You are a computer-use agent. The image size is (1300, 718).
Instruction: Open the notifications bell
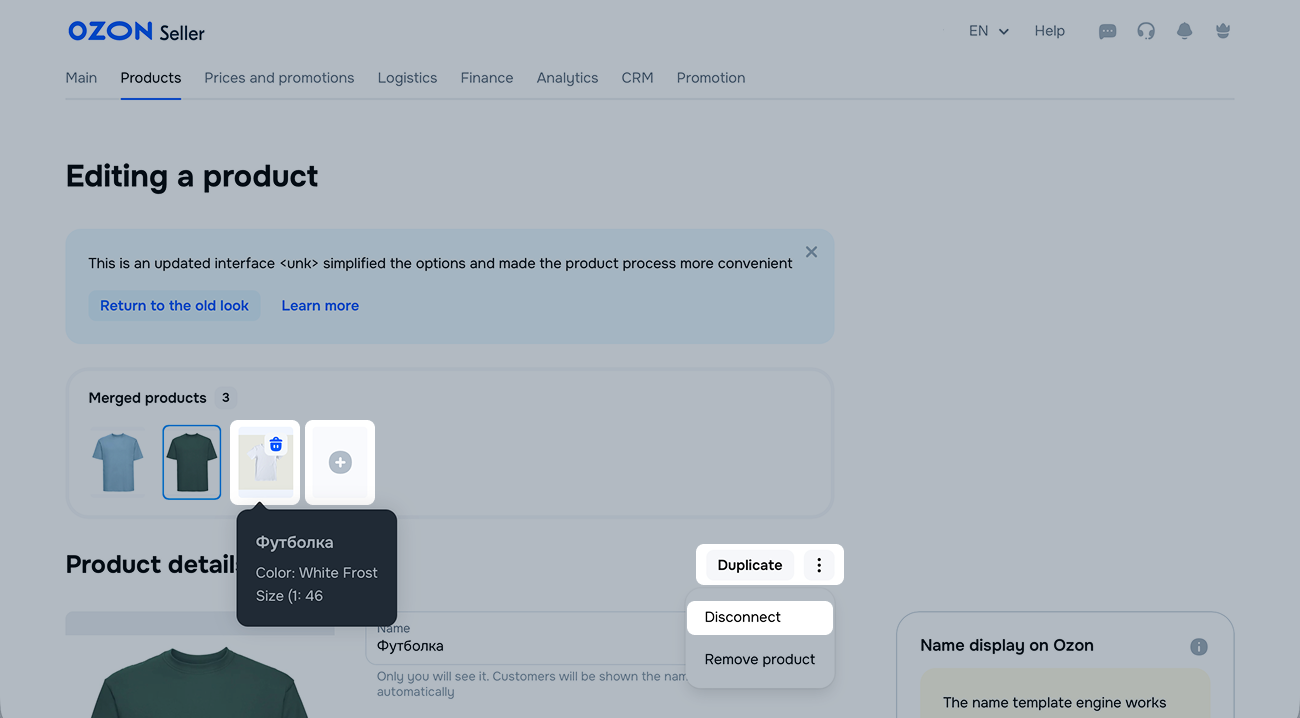(x=1185, y=31)
